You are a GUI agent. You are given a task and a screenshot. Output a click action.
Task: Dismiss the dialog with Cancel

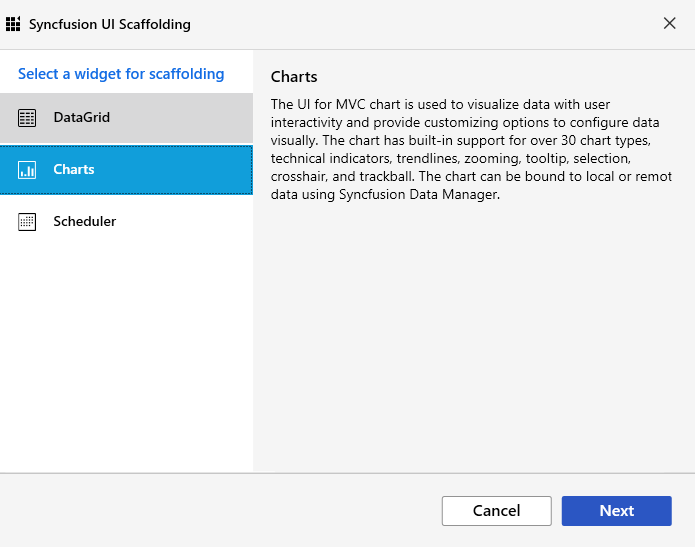tap(496, 511)
